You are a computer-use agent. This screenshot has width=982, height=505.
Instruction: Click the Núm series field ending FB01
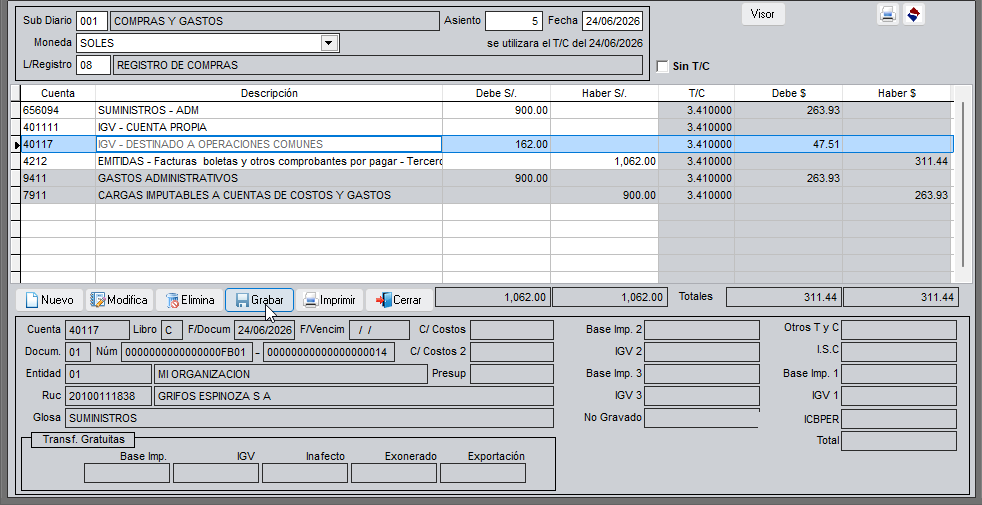tap(188, 352)
